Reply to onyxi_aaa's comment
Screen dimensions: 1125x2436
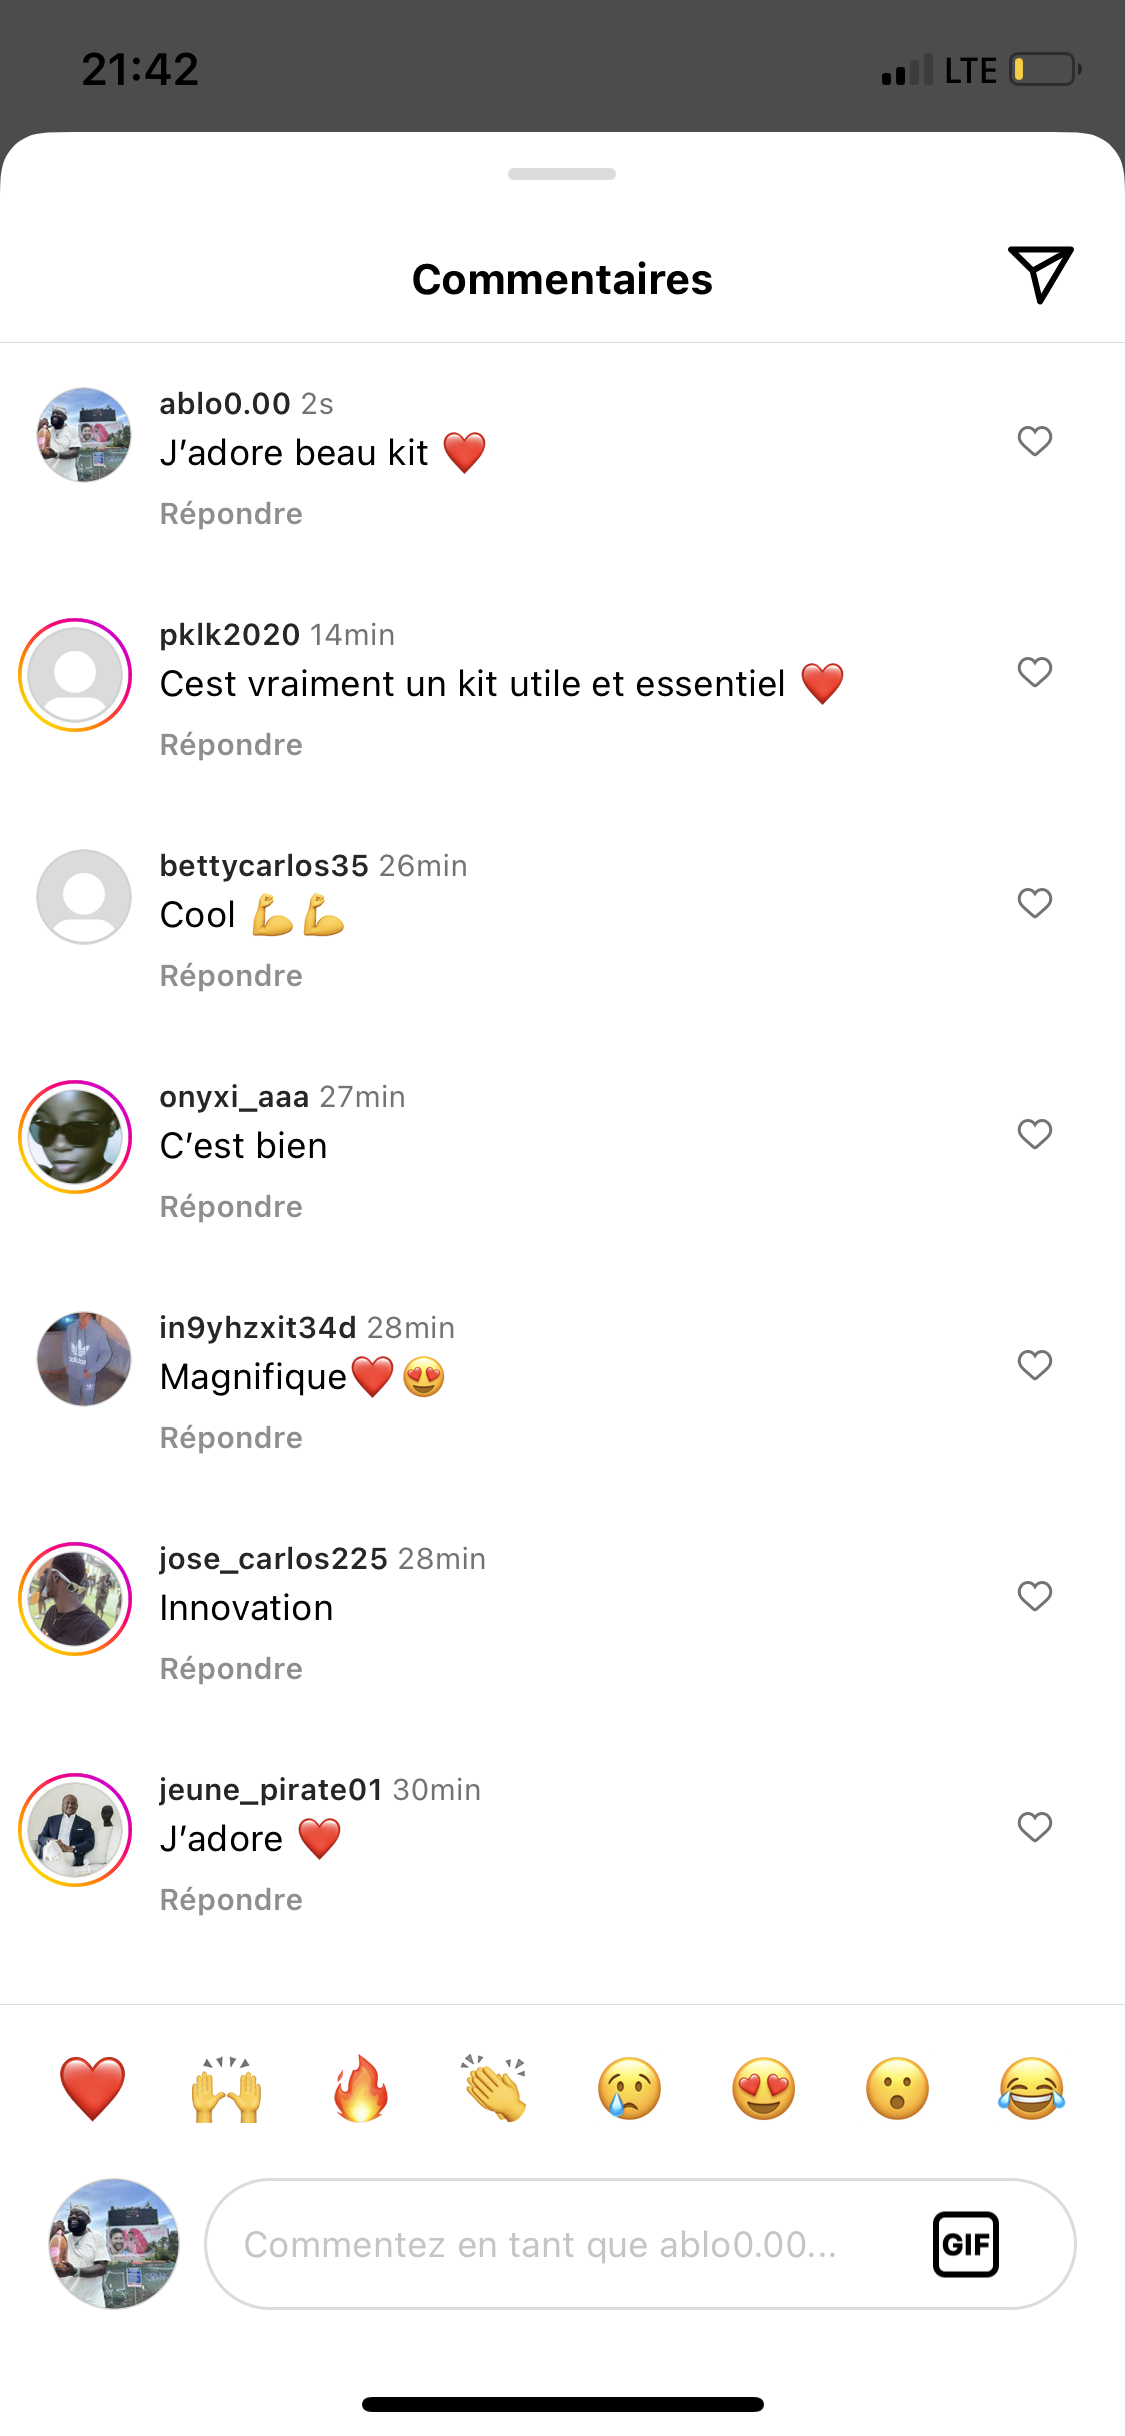coord(231,1207)
